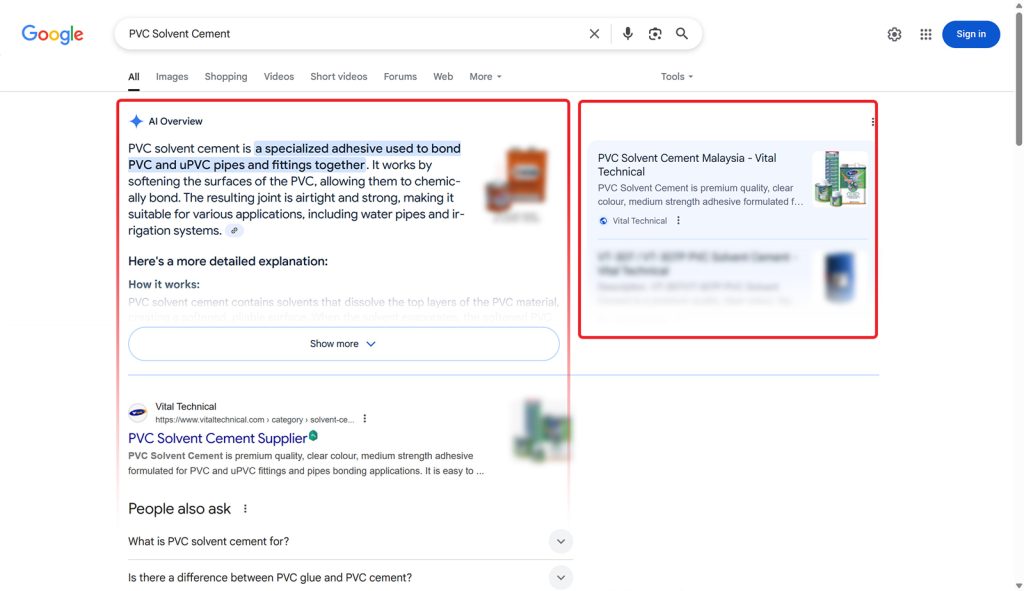Screen dimensions: 1024x591
Task: Click the 'How it works:' subheading
Action: [x=164, y=284]
